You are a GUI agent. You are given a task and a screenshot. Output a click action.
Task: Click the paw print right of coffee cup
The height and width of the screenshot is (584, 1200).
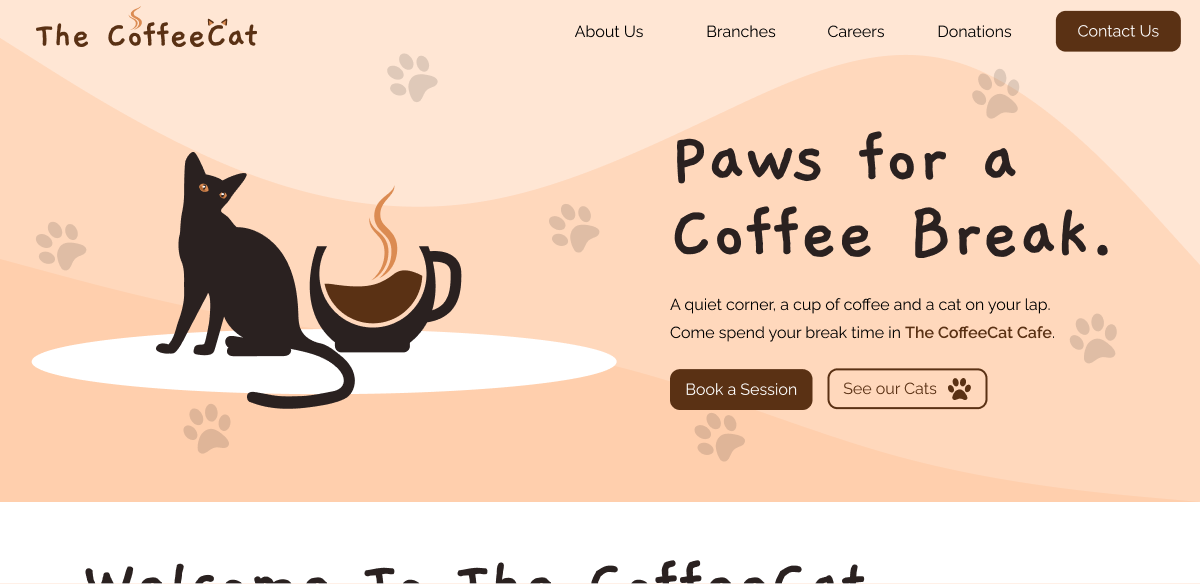click(574, 228)
